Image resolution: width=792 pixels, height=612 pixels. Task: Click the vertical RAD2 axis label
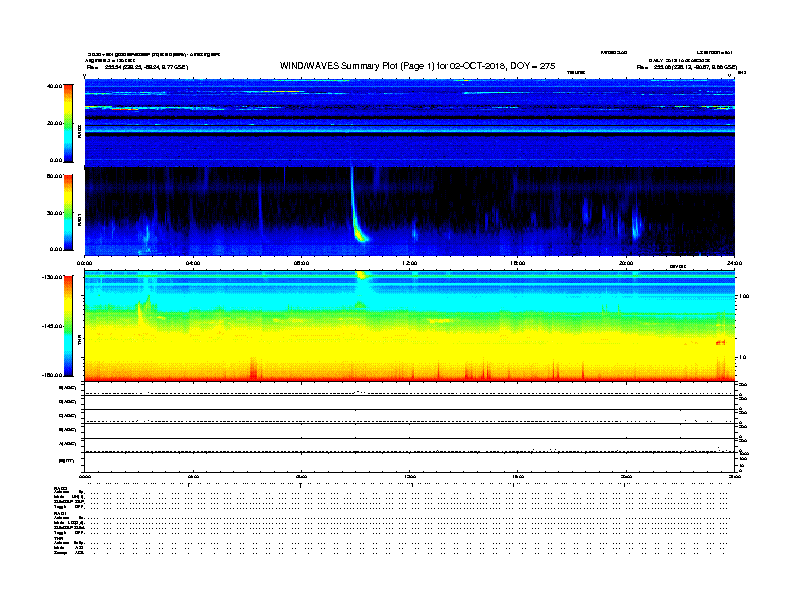[x=79, y=132]
